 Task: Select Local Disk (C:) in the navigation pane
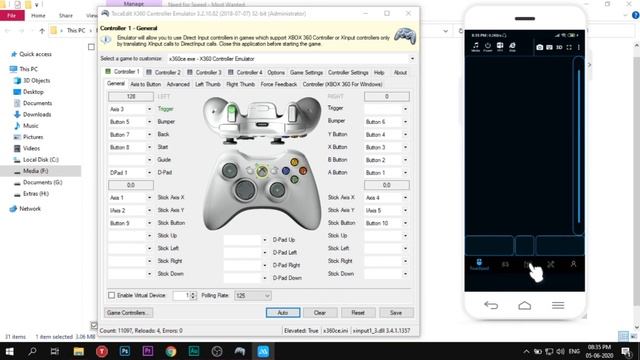40,160
